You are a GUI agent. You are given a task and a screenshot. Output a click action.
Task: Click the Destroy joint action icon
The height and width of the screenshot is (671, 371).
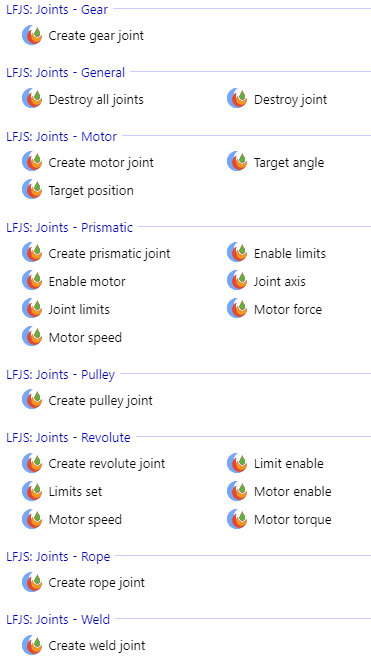(237, 99)
